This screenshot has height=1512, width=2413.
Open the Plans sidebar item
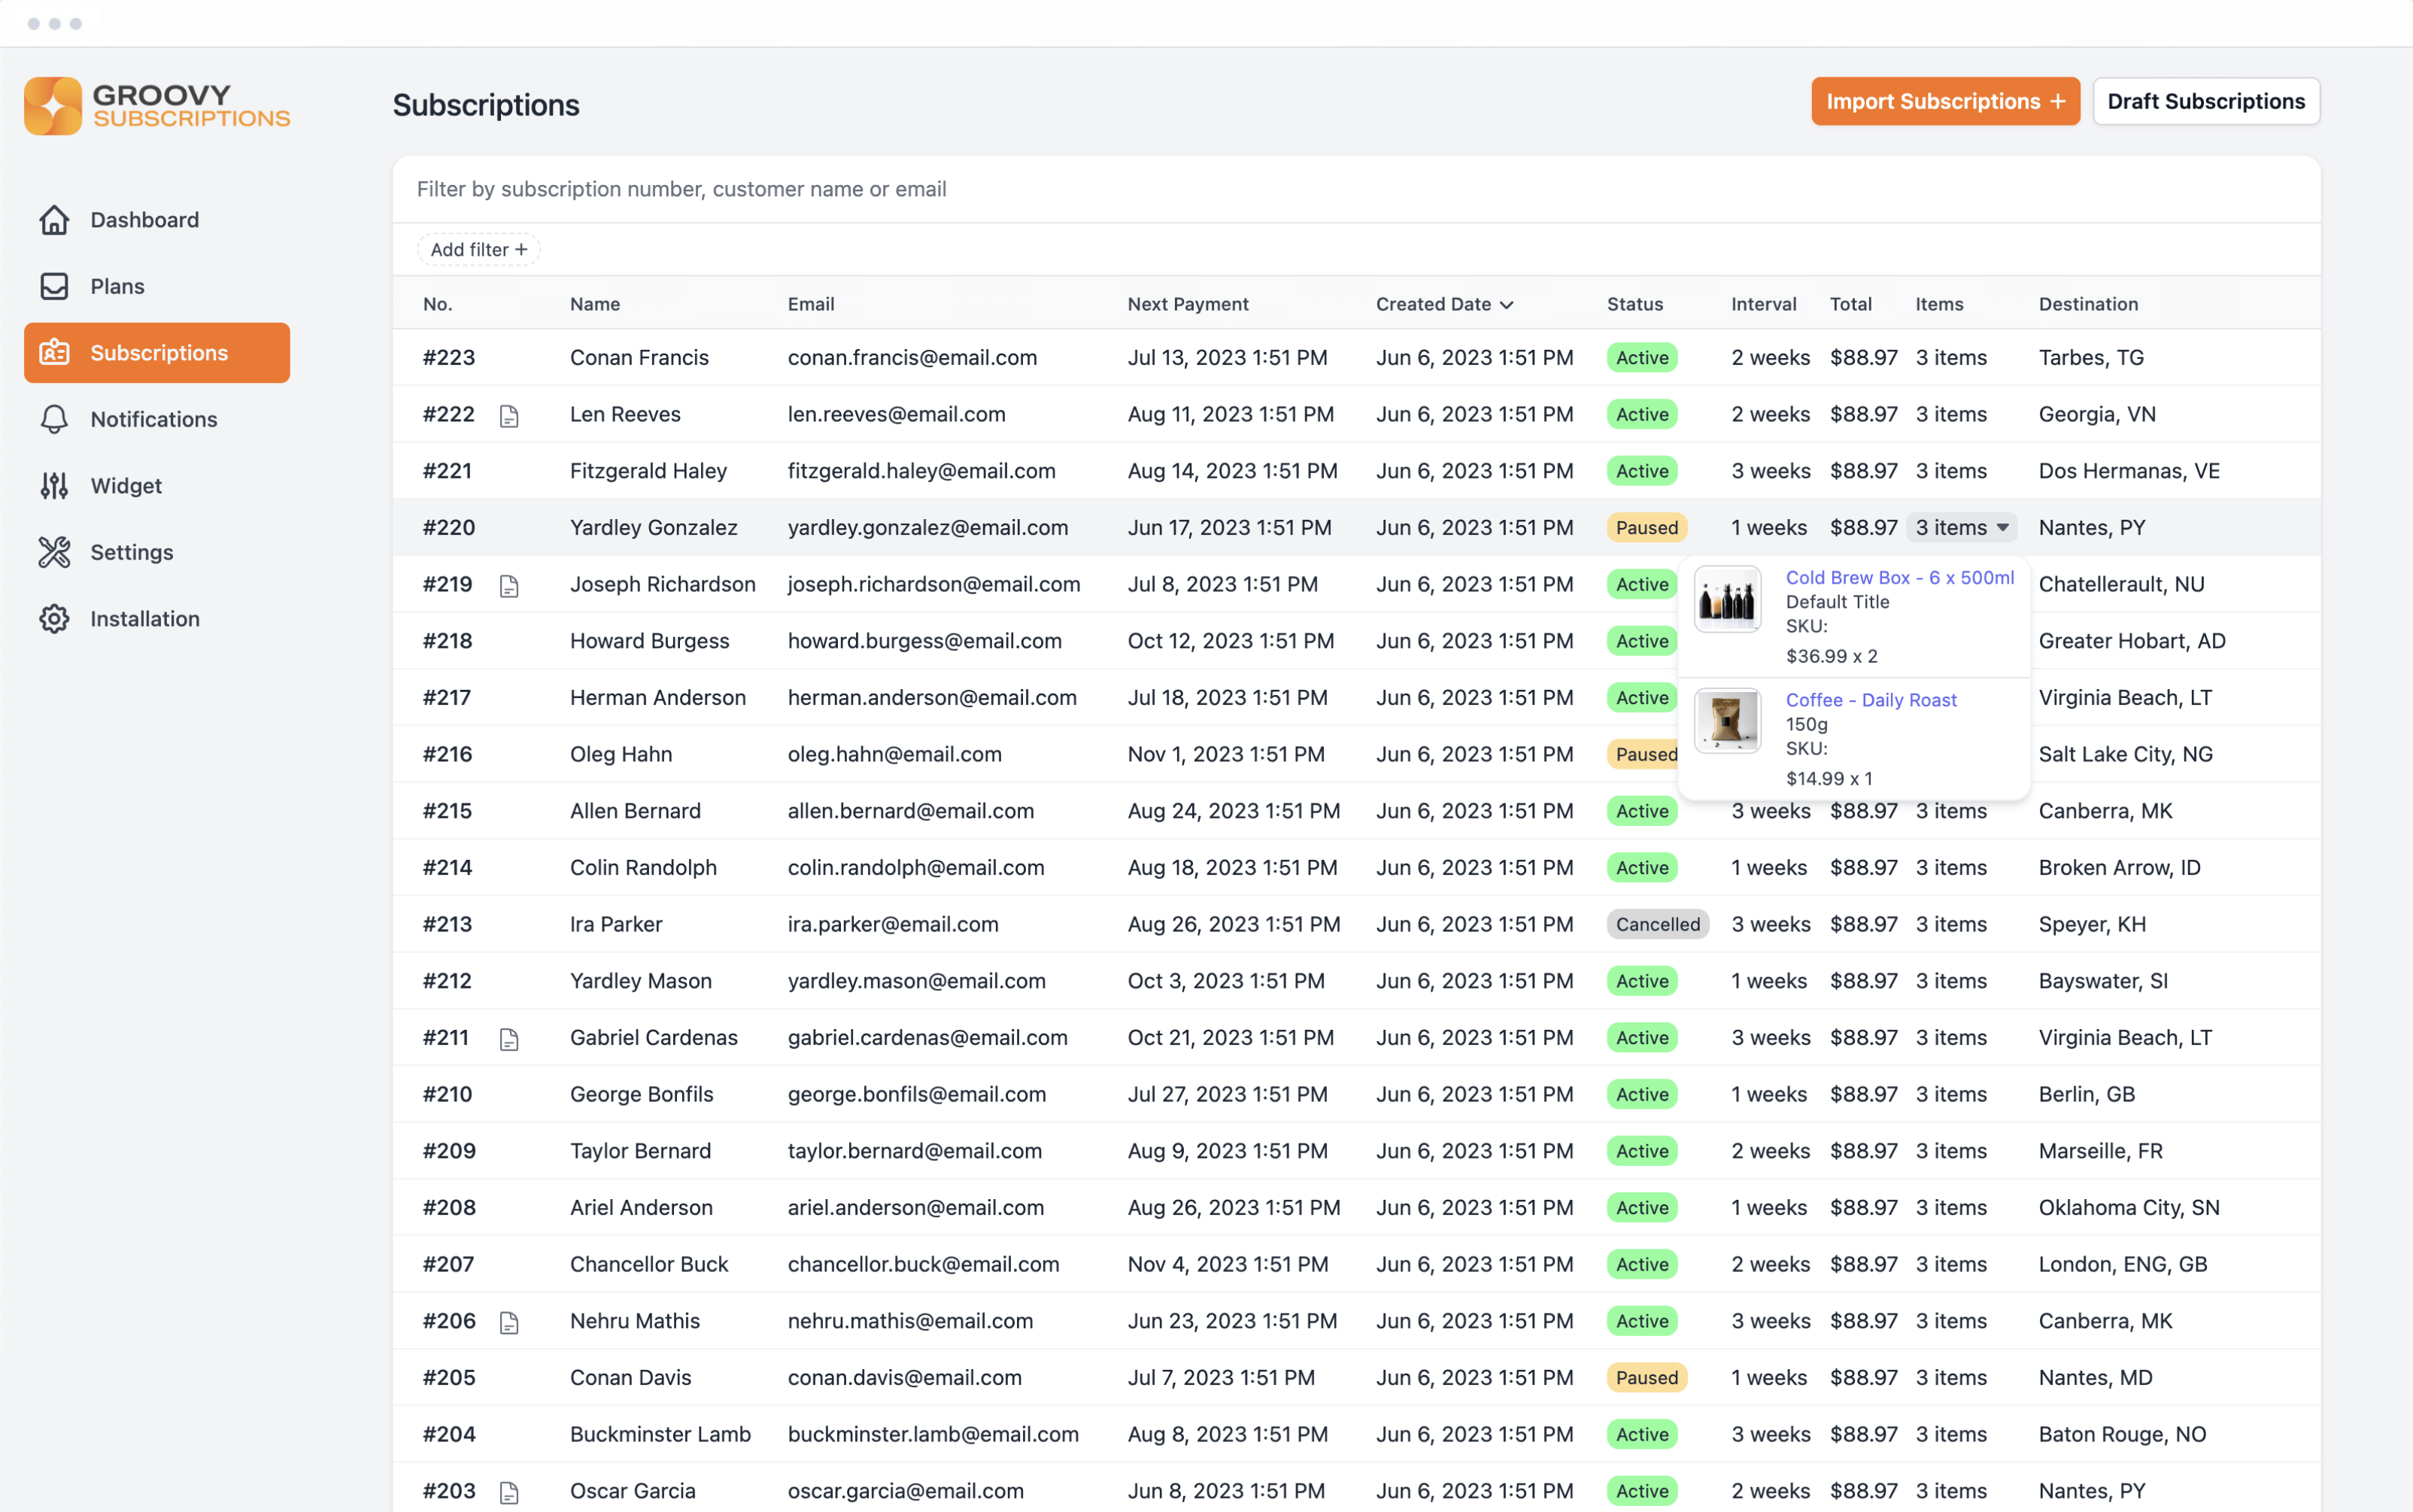pyautogui.click(x=117, y=287)
